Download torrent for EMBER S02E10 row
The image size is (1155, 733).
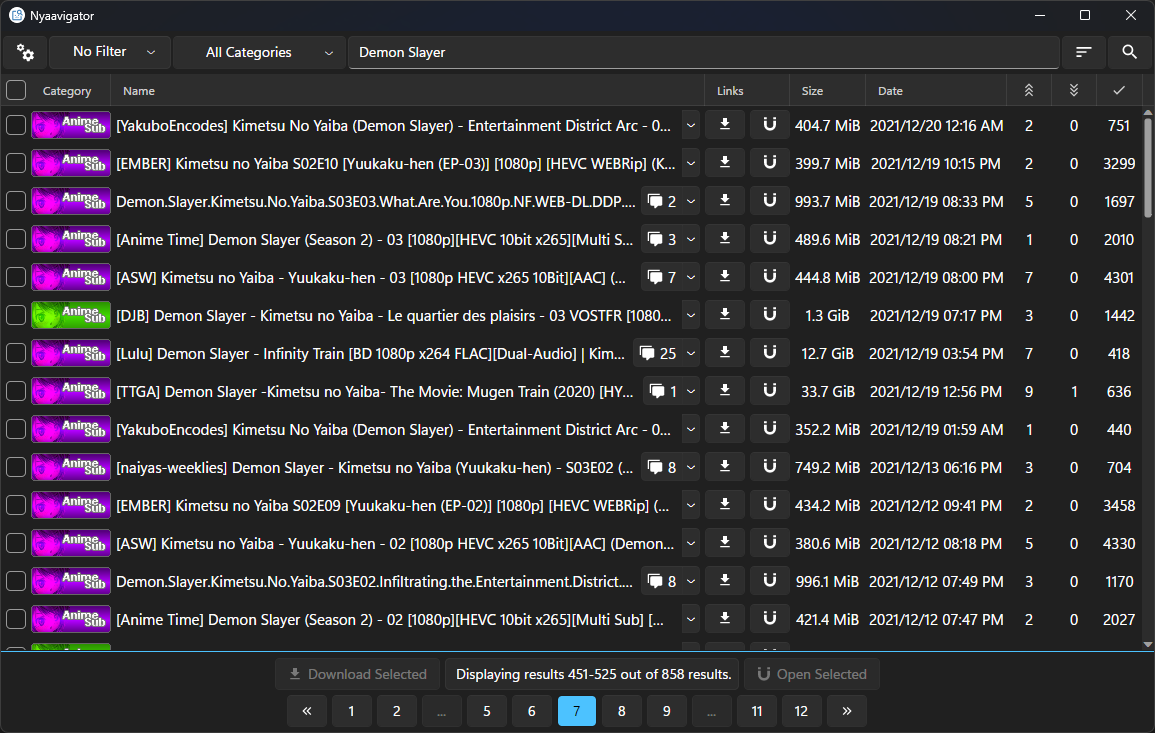click(725, 164)
